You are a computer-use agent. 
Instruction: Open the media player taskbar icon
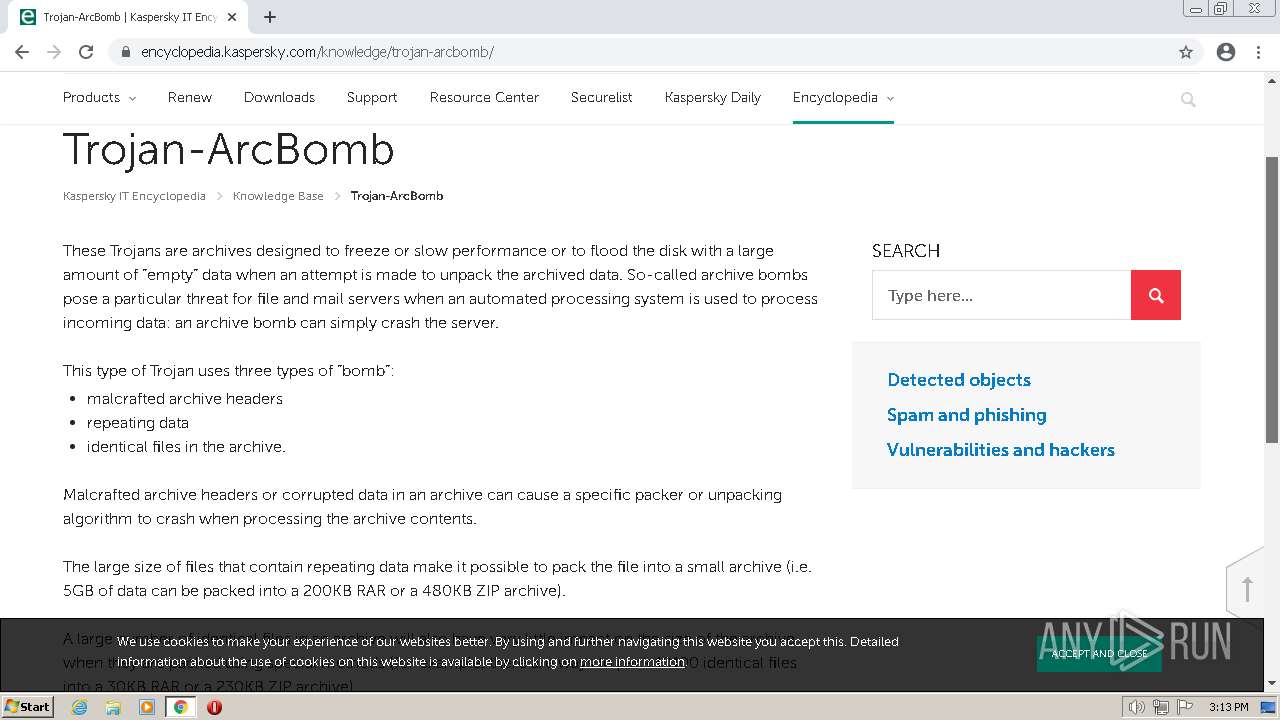click(147, 707)
